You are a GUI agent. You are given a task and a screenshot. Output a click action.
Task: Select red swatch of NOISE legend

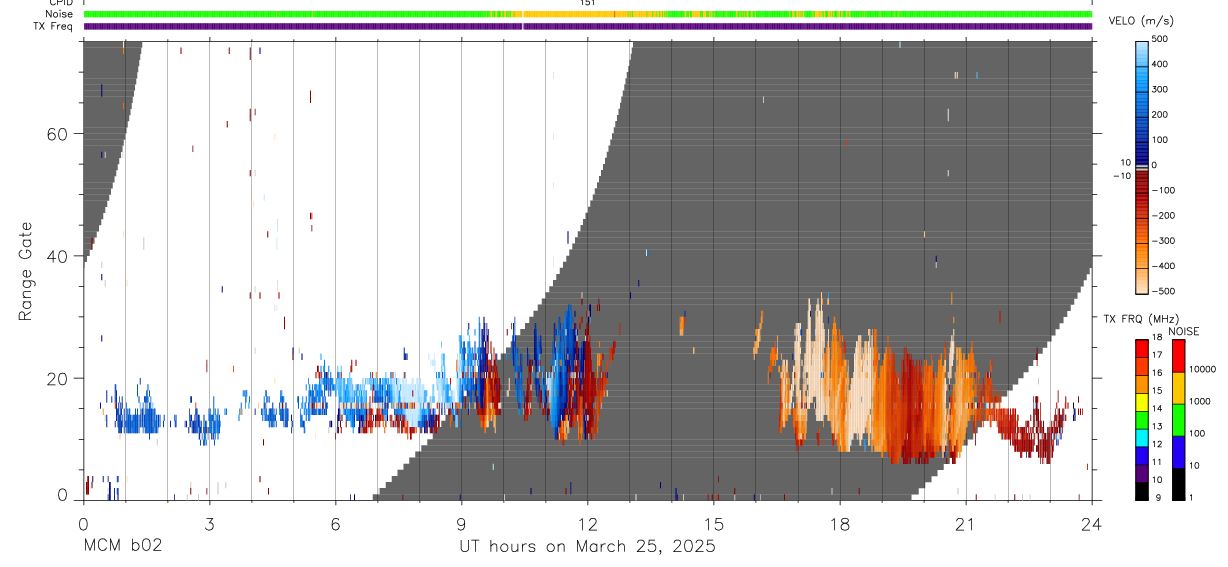(x=1179, y=356)
